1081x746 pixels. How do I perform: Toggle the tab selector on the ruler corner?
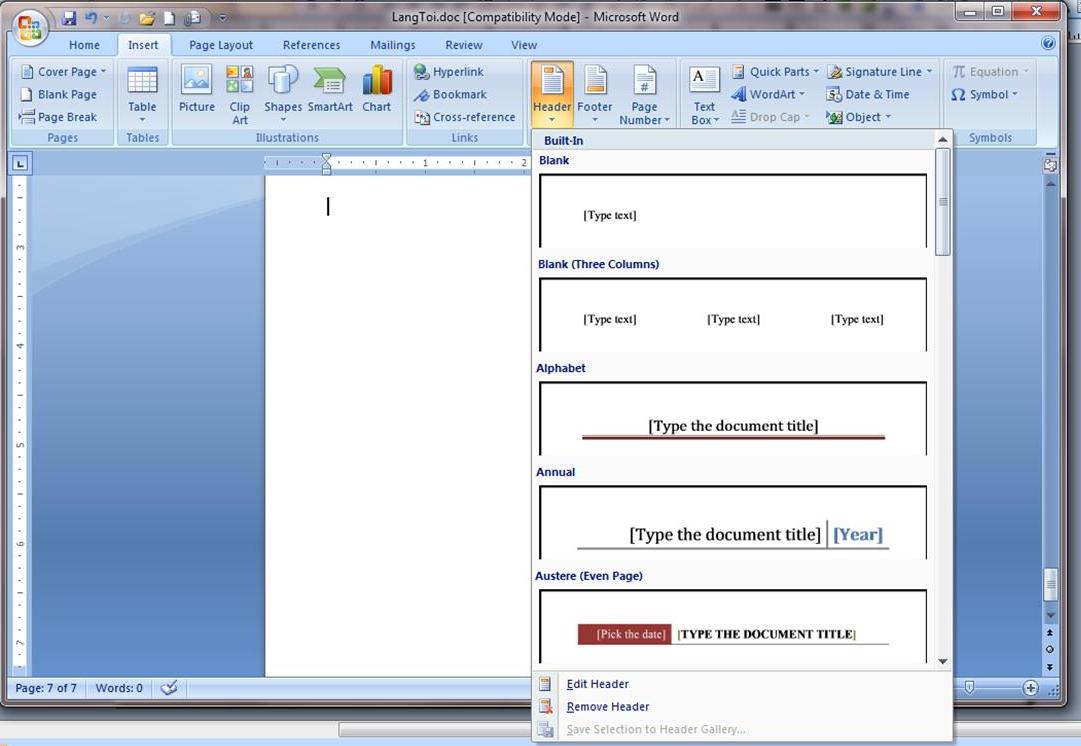[x=20, y=163]
